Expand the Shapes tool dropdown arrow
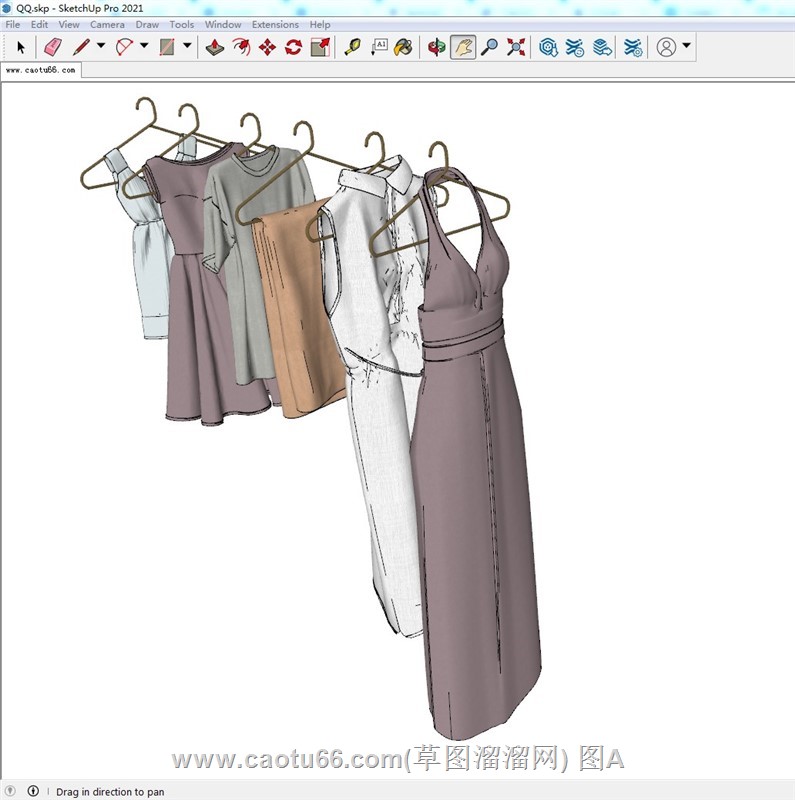This screenshot has width=795, height=800. pyautogui.click(x=187, y=45)
